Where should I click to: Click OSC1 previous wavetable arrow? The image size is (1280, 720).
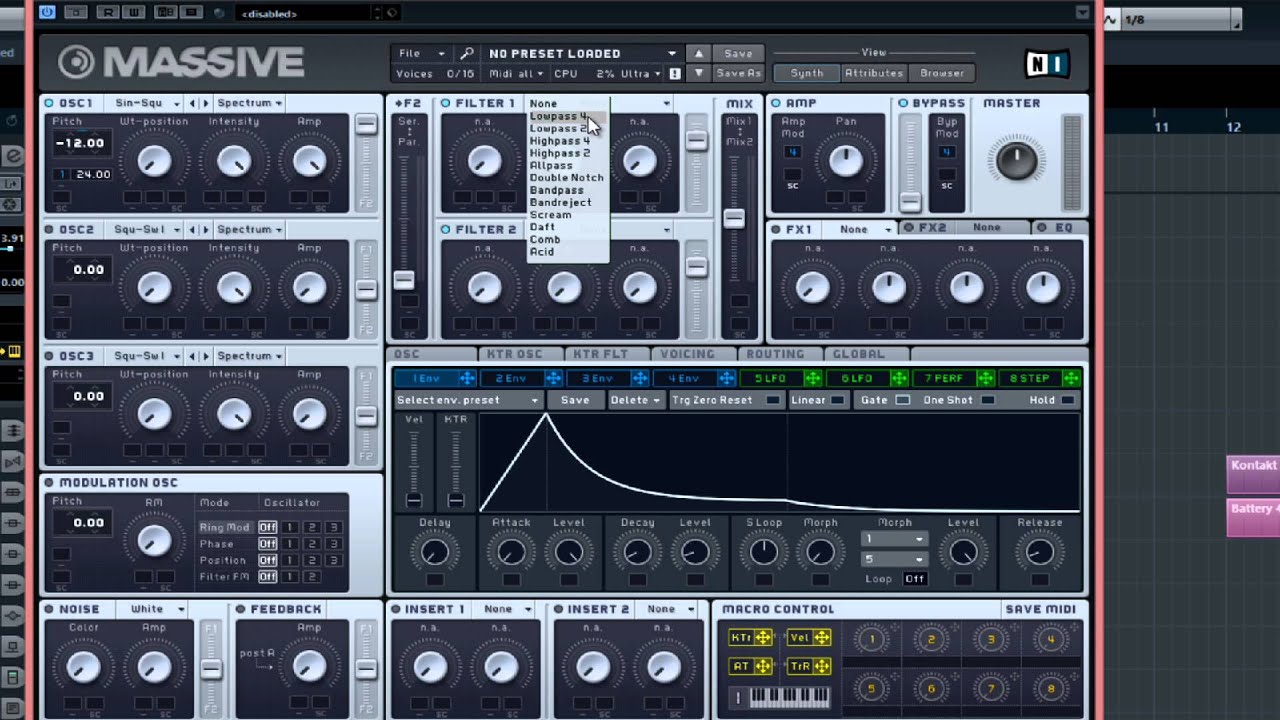click(194, 103)
